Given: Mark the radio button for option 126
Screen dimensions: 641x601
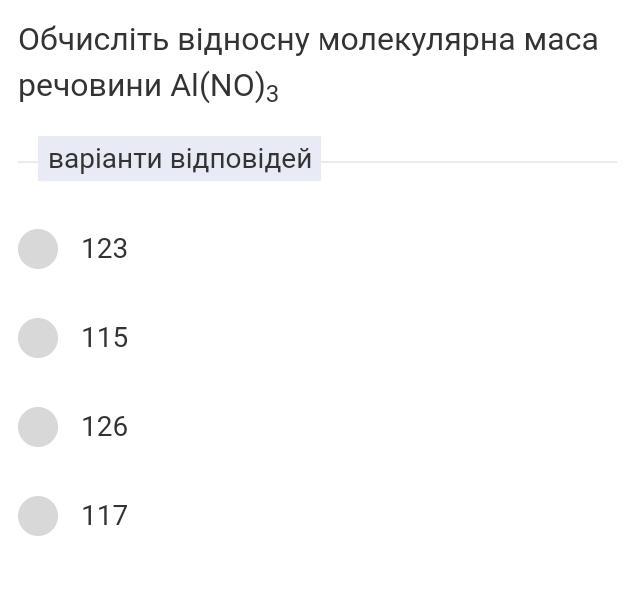Looking at the screenshot, I should pos(38,427).
